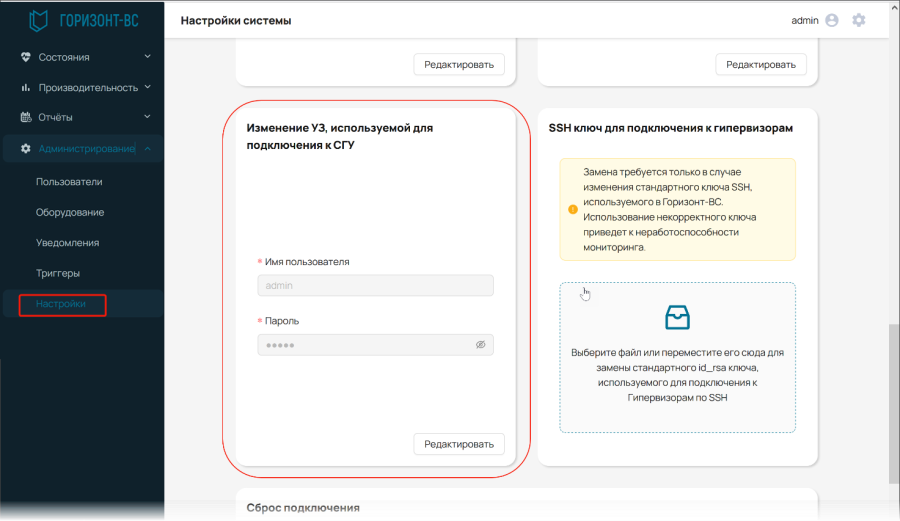Open the Триггеры menu item
The height and width of the screenshot is (521, 900).
(58, 273)
